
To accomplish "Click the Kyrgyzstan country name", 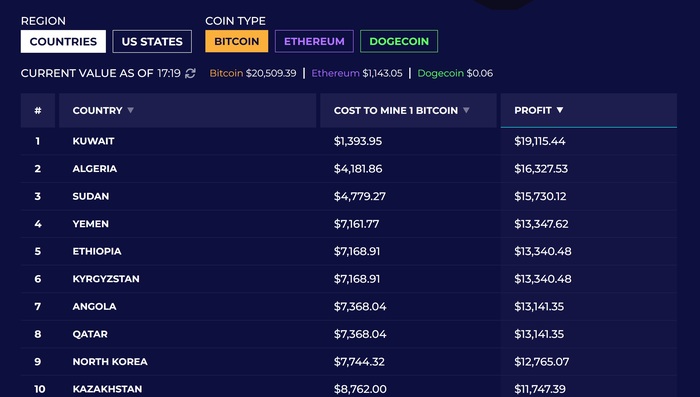I will pyautogui.click(x=106, y=279).
